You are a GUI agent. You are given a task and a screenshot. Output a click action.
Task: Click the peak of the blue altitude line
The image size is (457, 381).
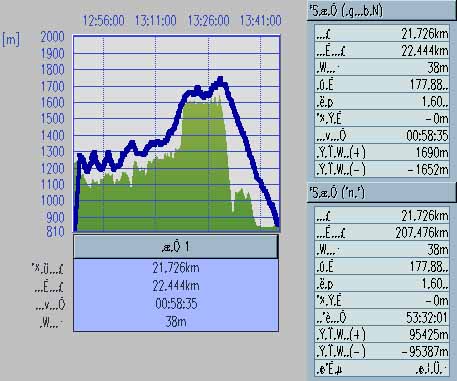pos(220,79)
